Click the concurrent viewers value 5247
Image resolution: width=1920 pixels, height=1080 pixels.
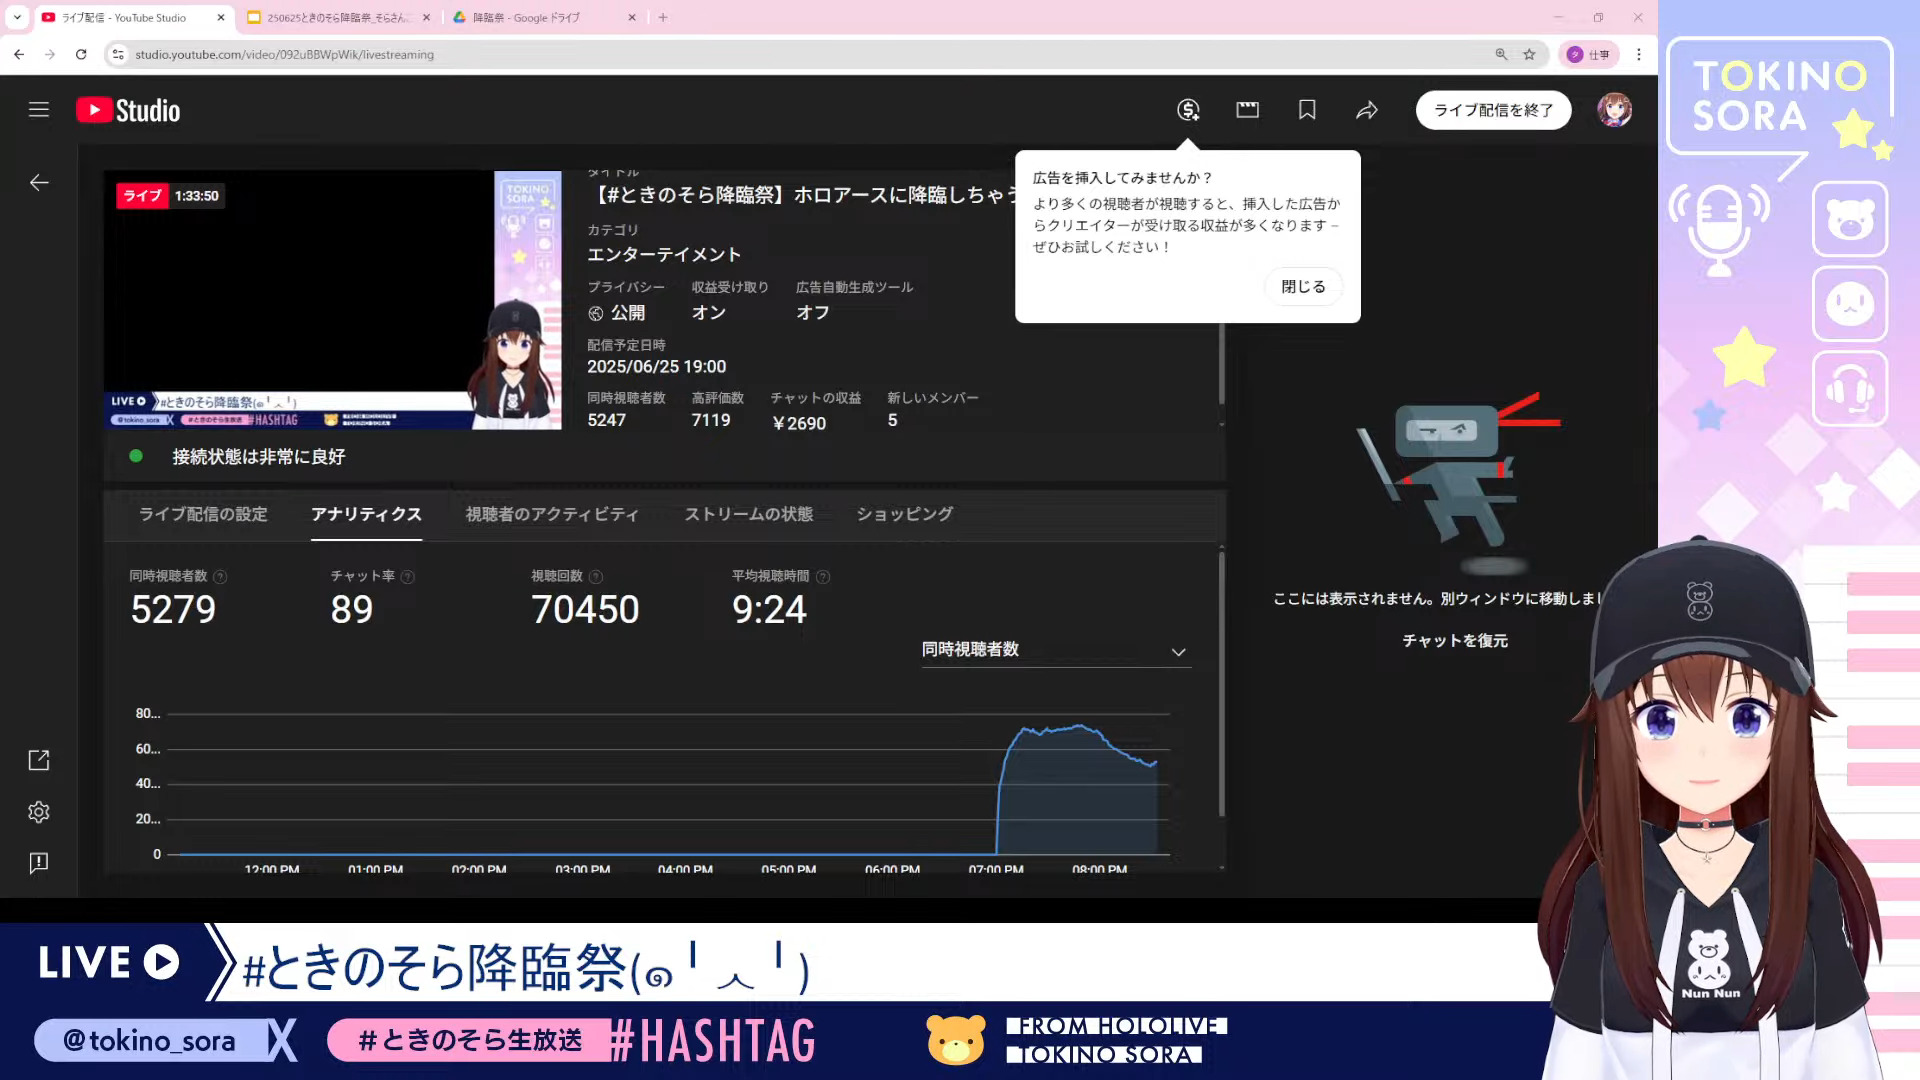coord(607,421)
